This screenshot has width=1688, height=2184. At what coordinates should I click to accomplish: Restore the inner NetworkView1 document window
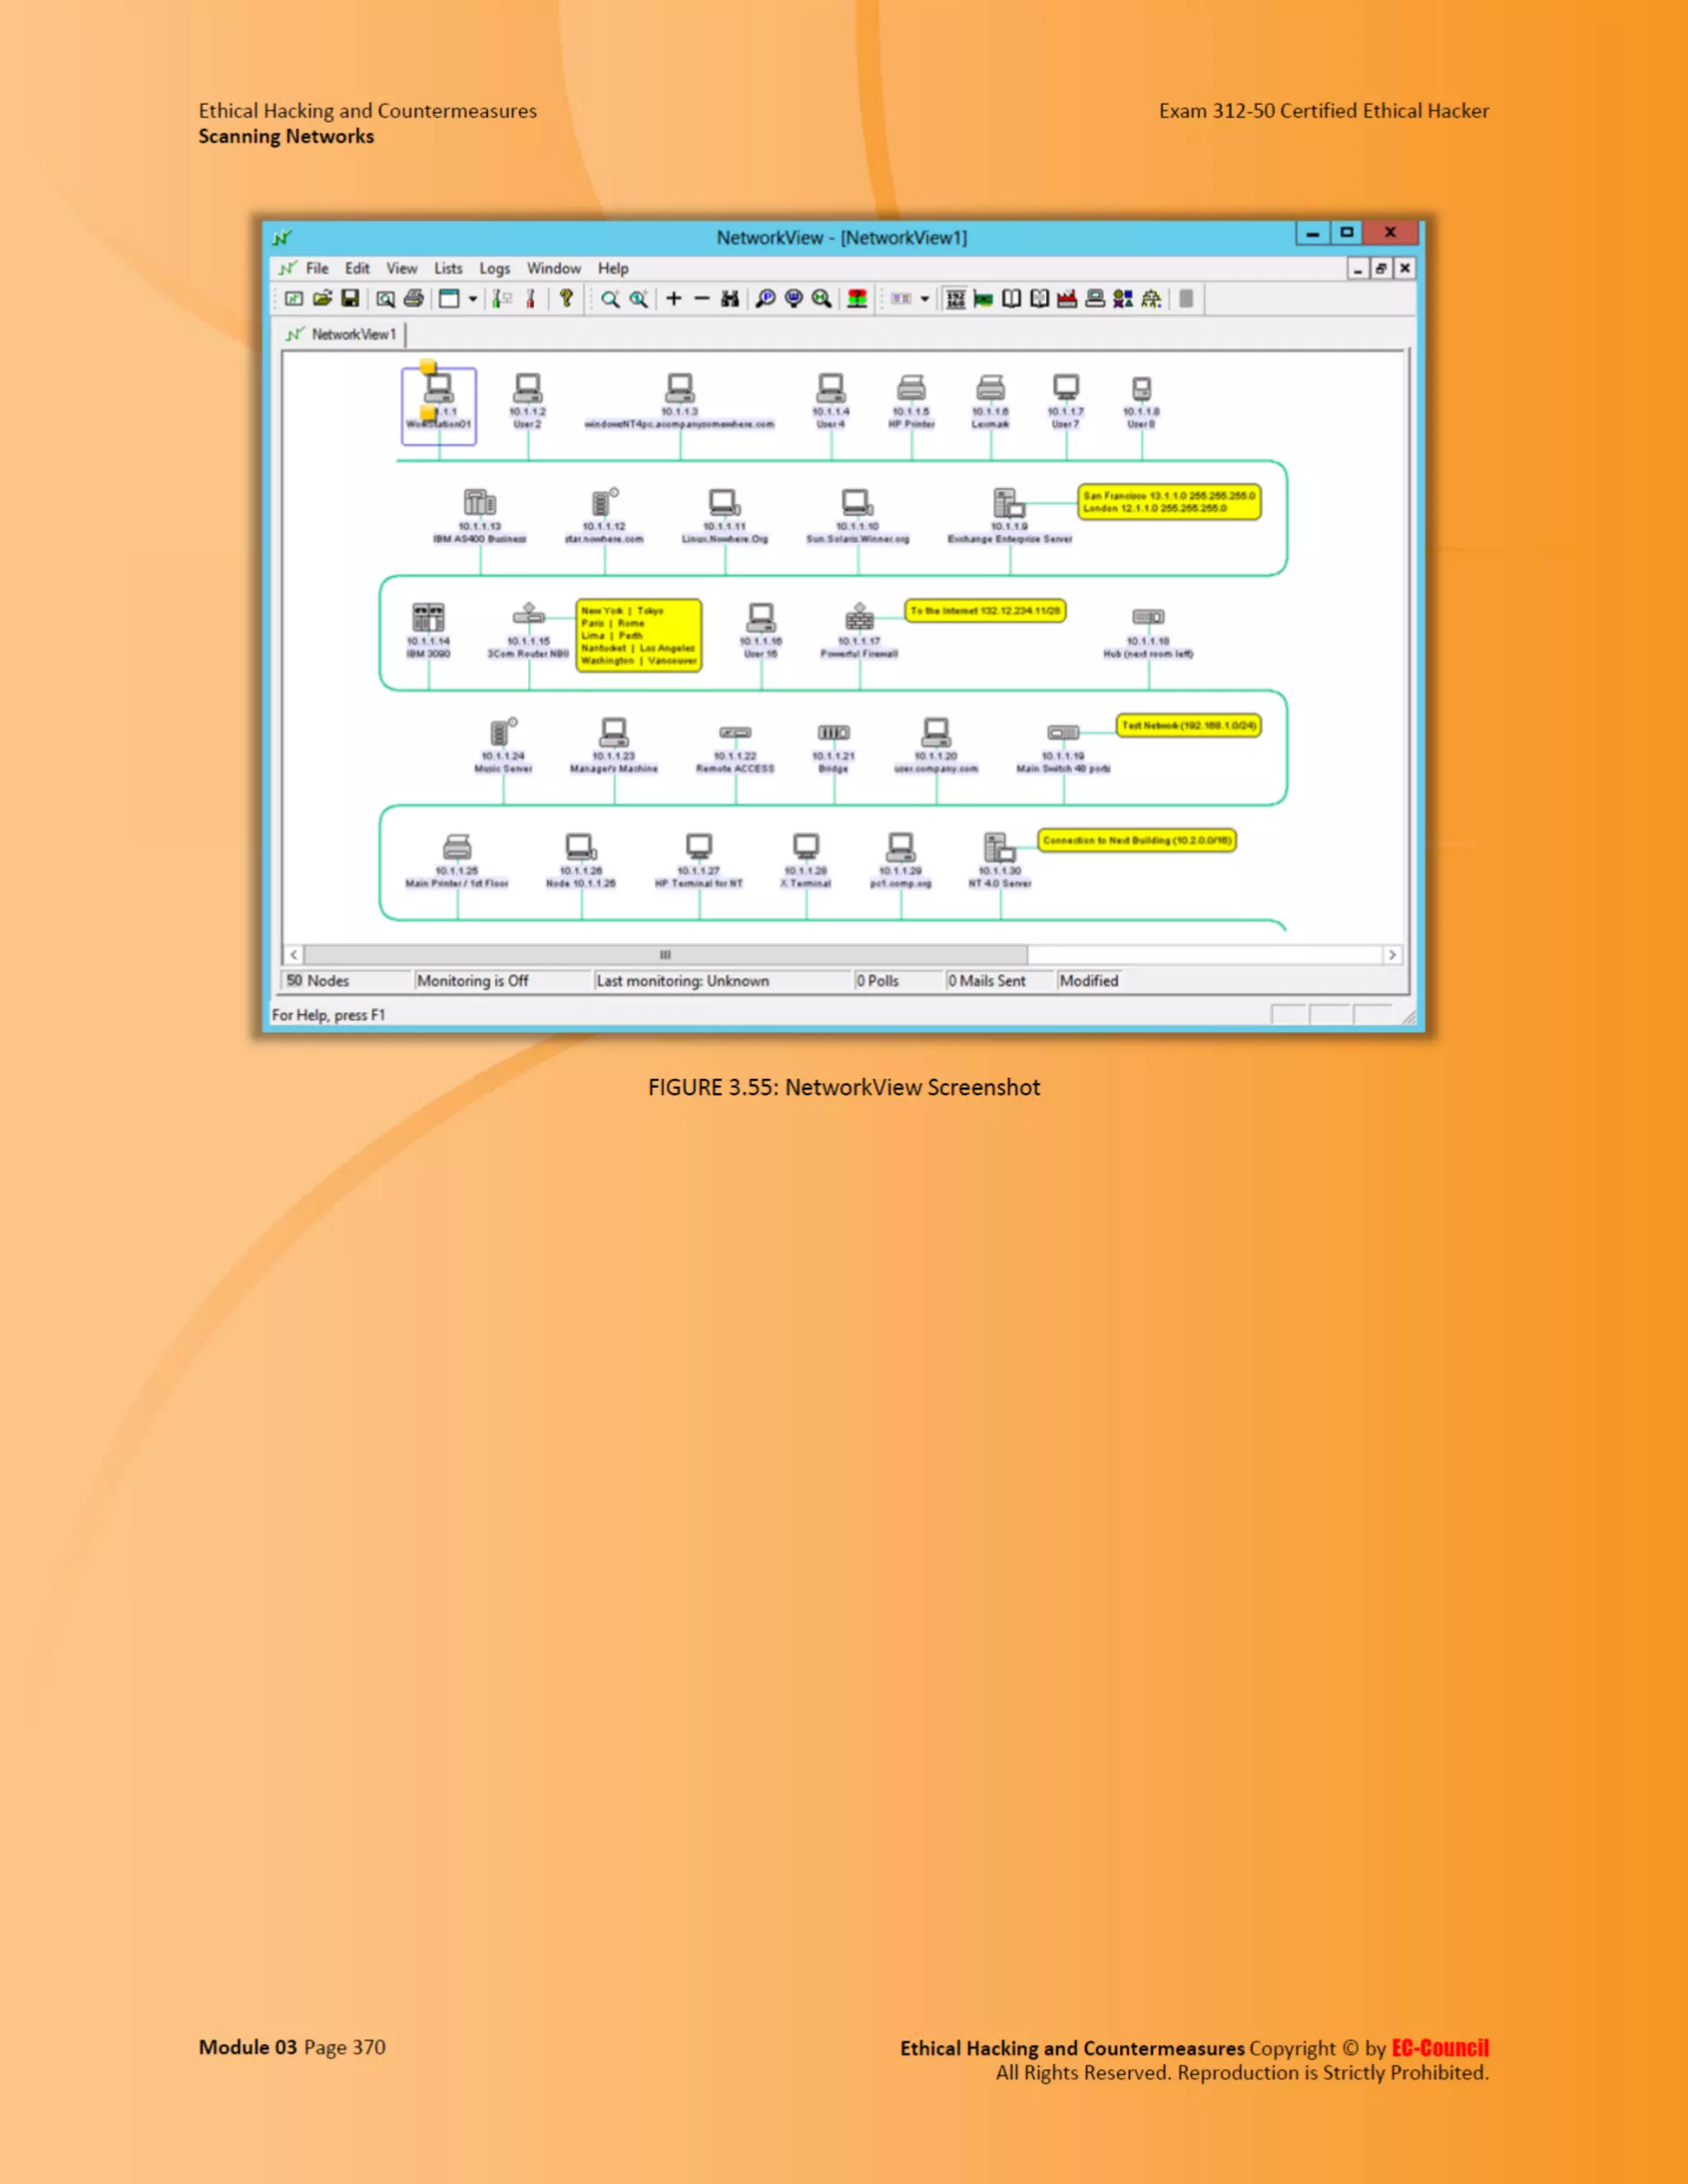click(1381, 268)
